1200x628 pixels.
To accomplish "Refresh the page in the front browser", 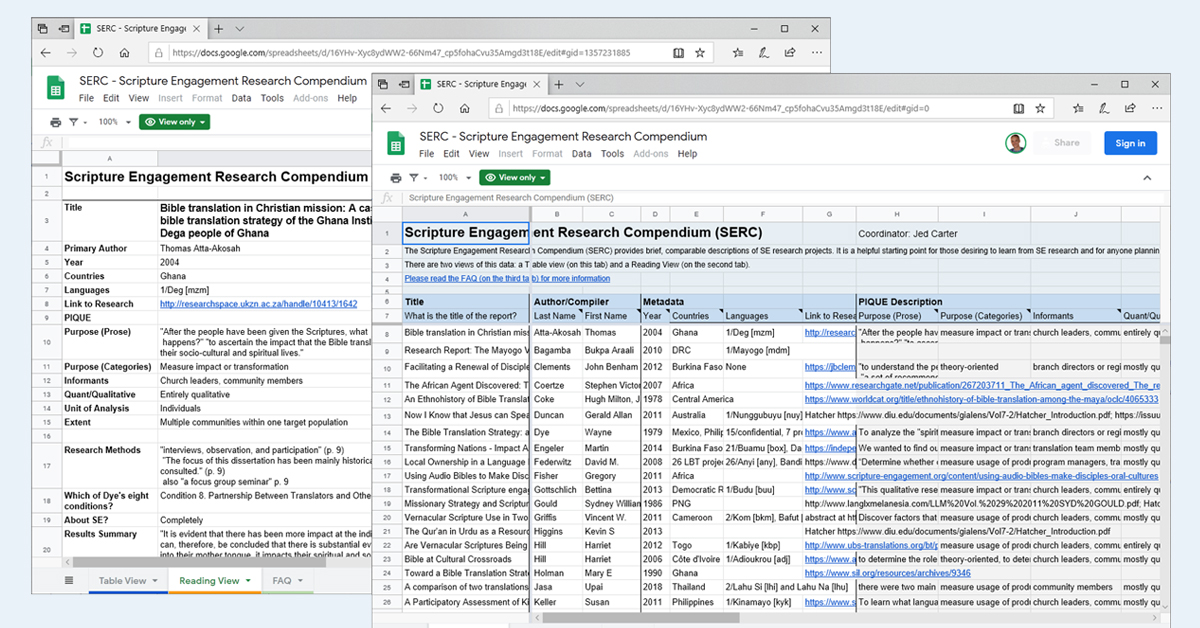I will point(438,108).
